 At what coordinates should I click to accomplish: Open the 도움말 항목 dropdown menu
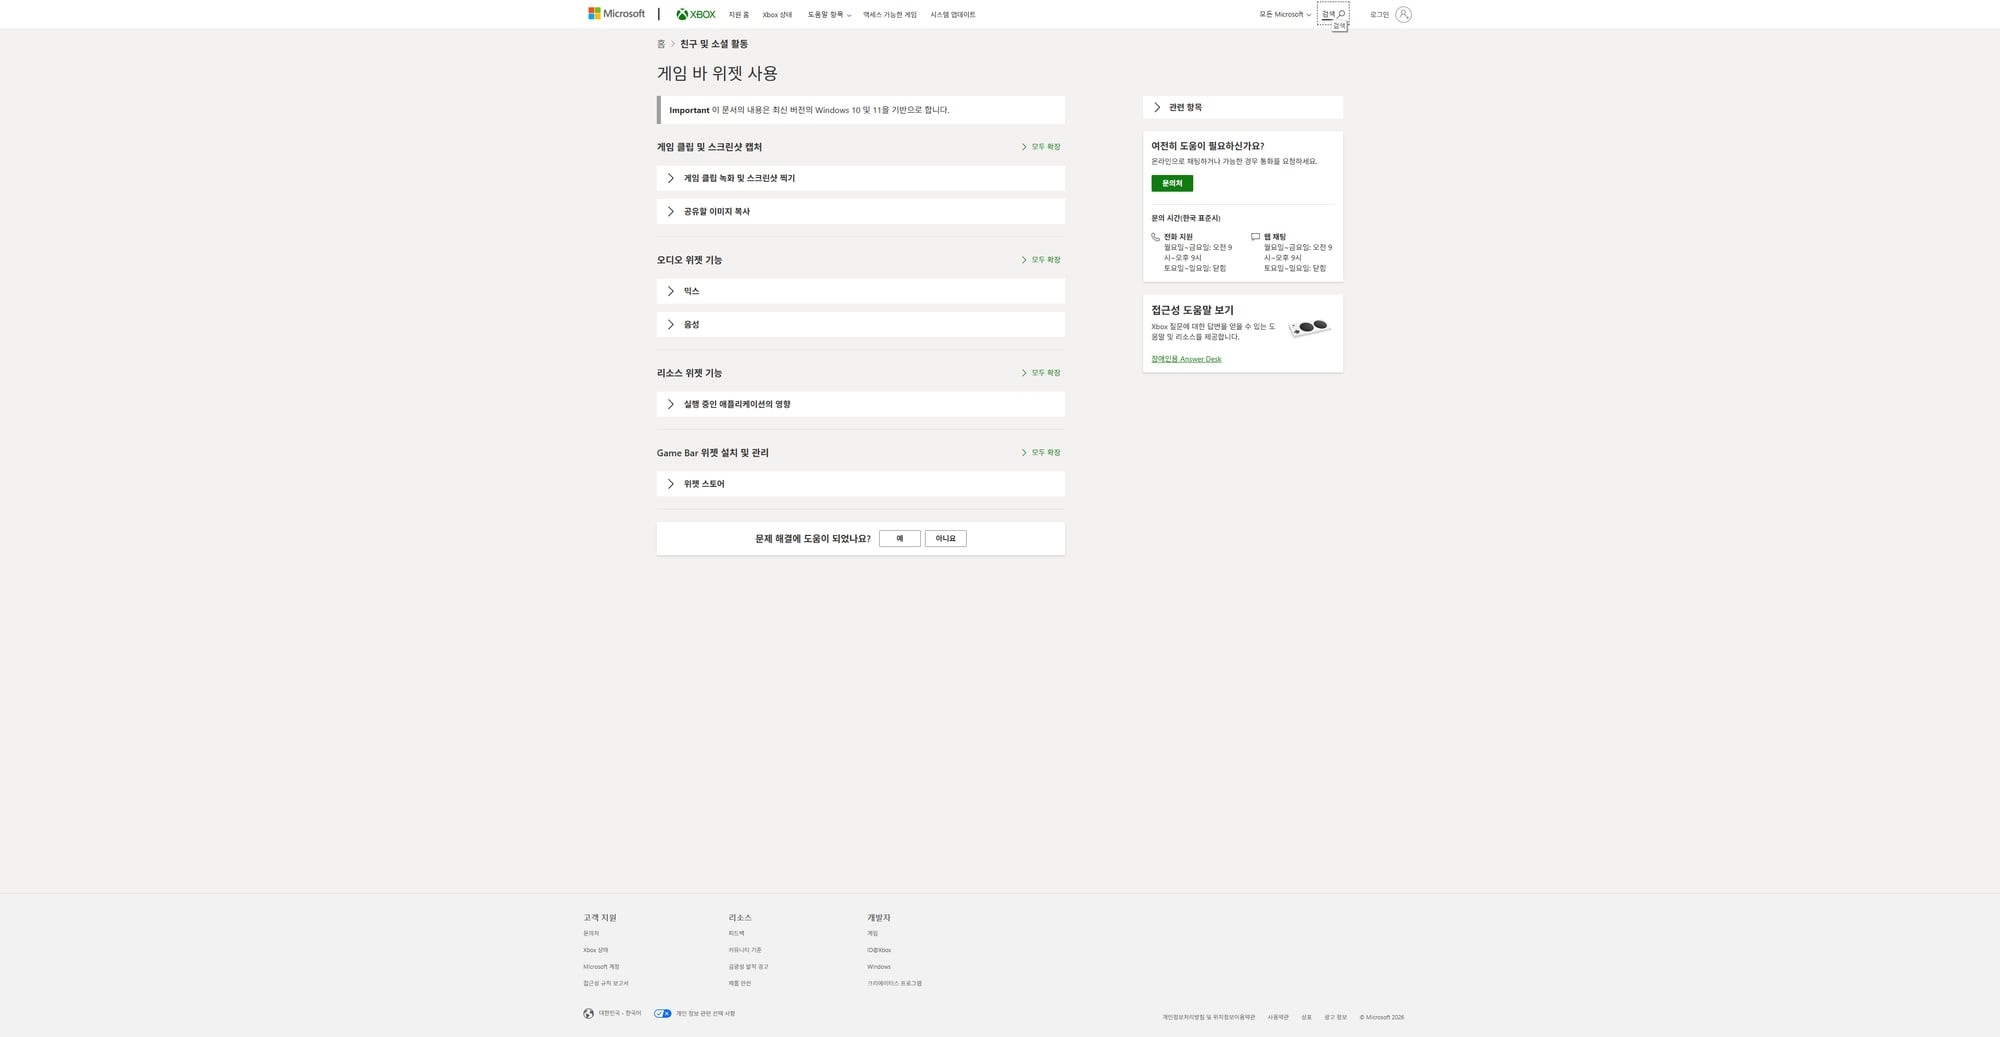829,15
